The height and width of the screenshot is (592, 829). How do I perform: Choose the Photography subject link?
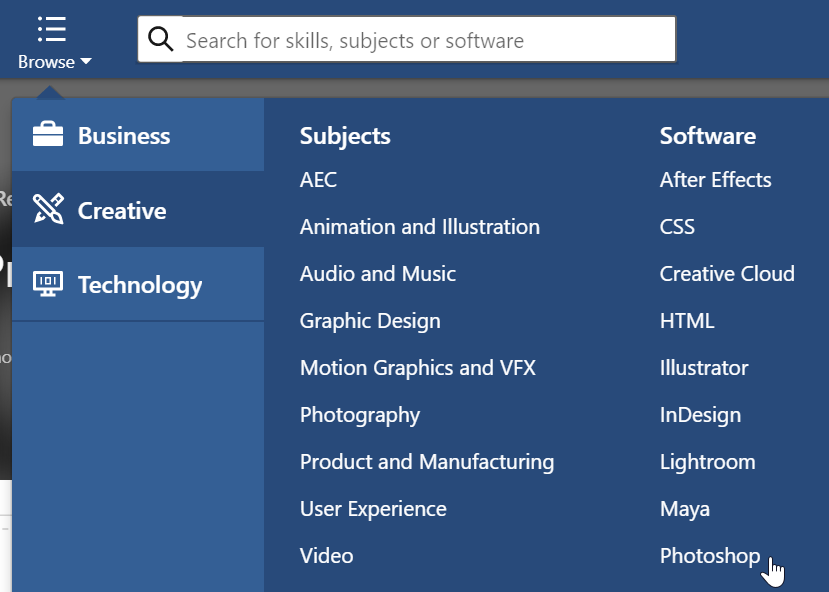359,415
